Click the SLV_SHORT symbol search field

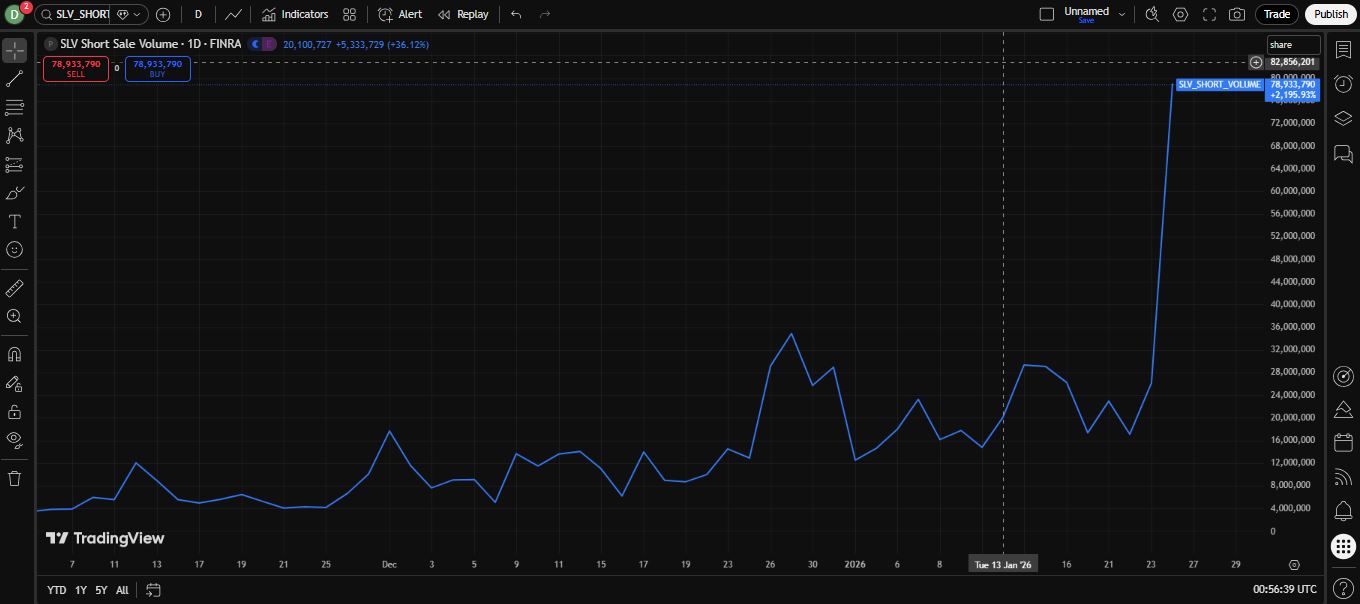click(x=83, y=14)
